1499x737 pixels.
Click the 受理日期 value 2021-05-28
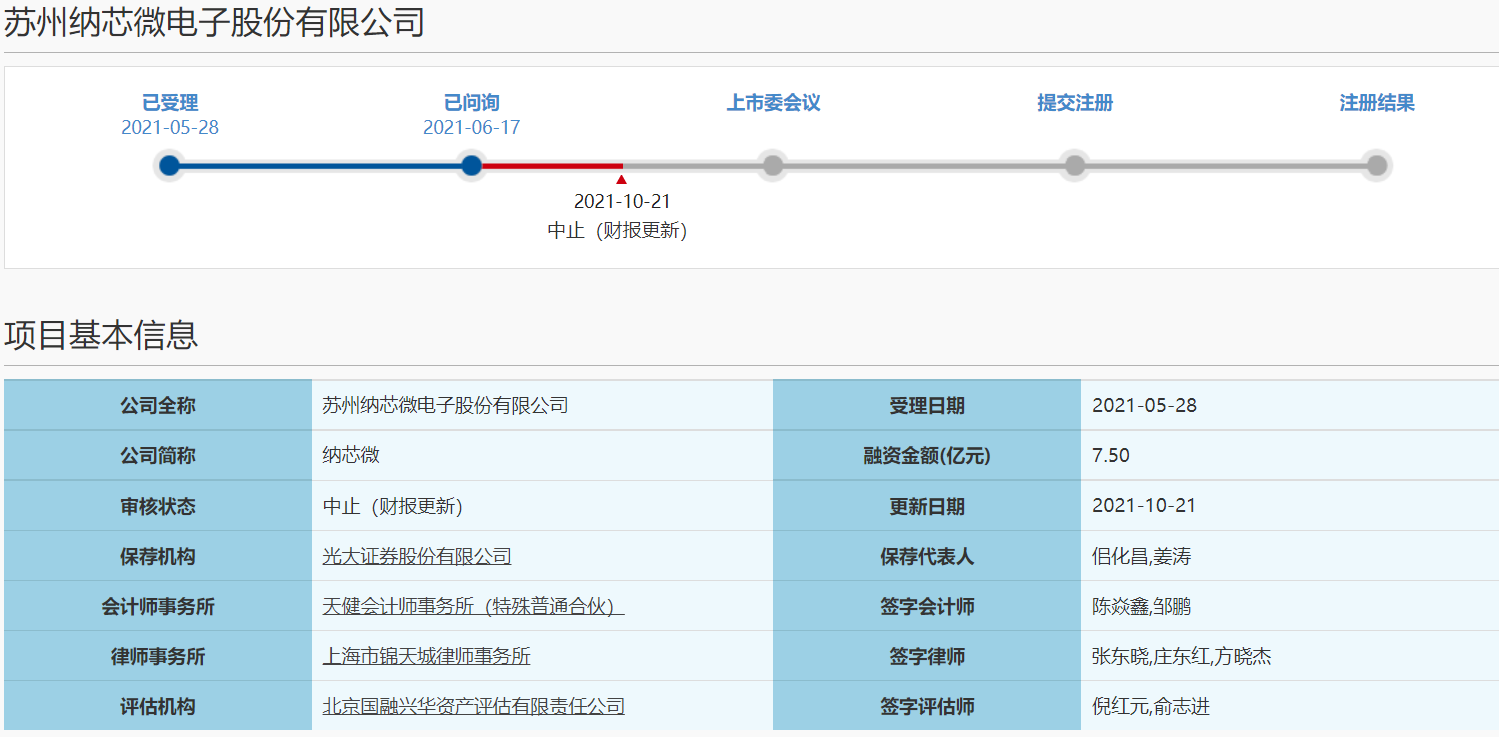tap(1144, 405)
